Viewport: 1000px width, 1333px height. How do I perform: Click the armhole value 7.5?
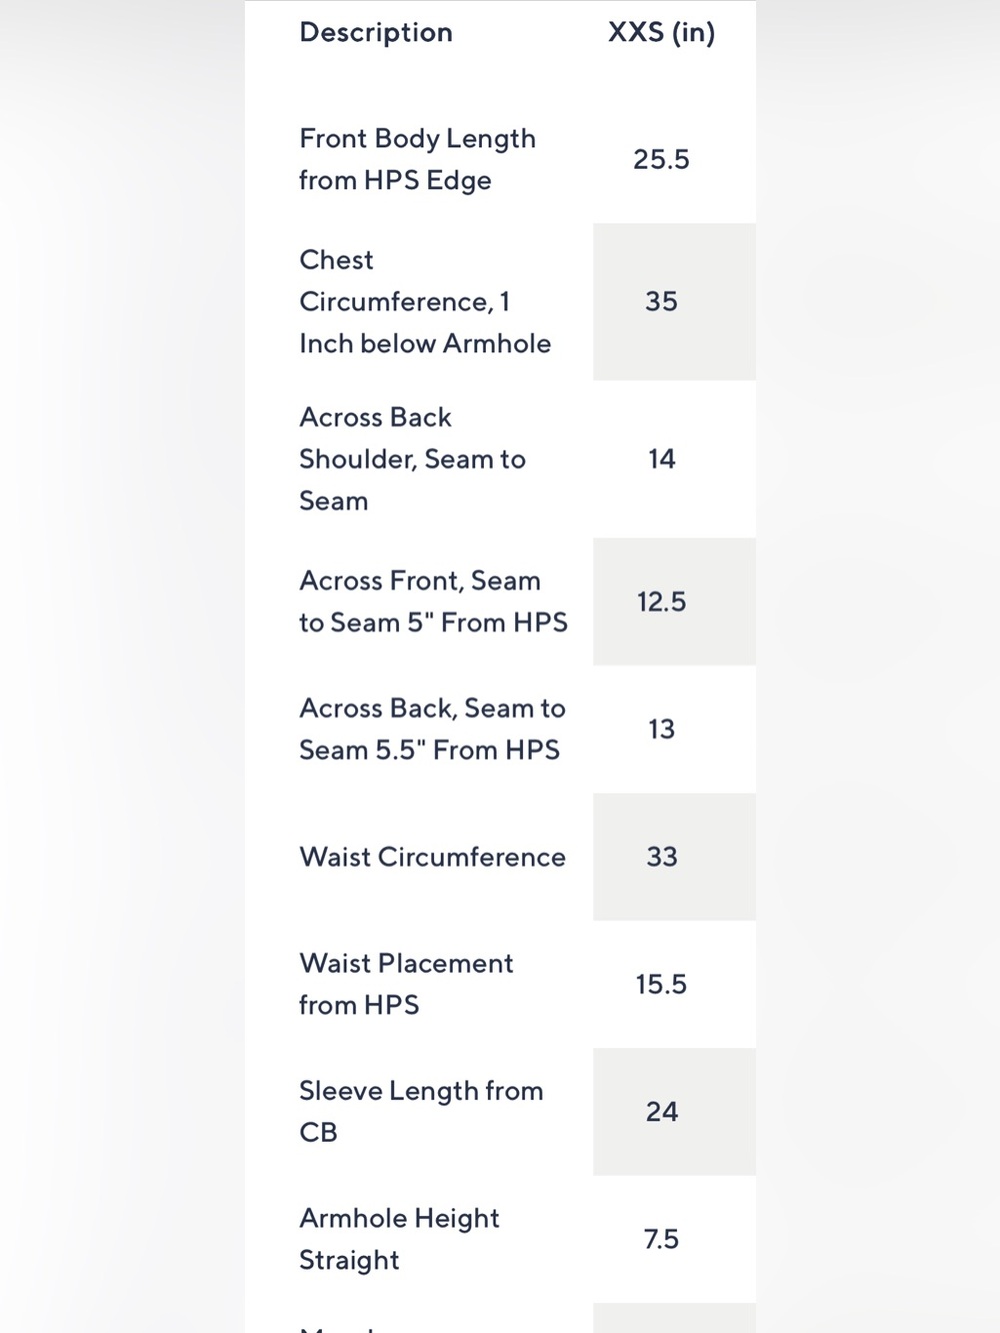point(661,1239)
